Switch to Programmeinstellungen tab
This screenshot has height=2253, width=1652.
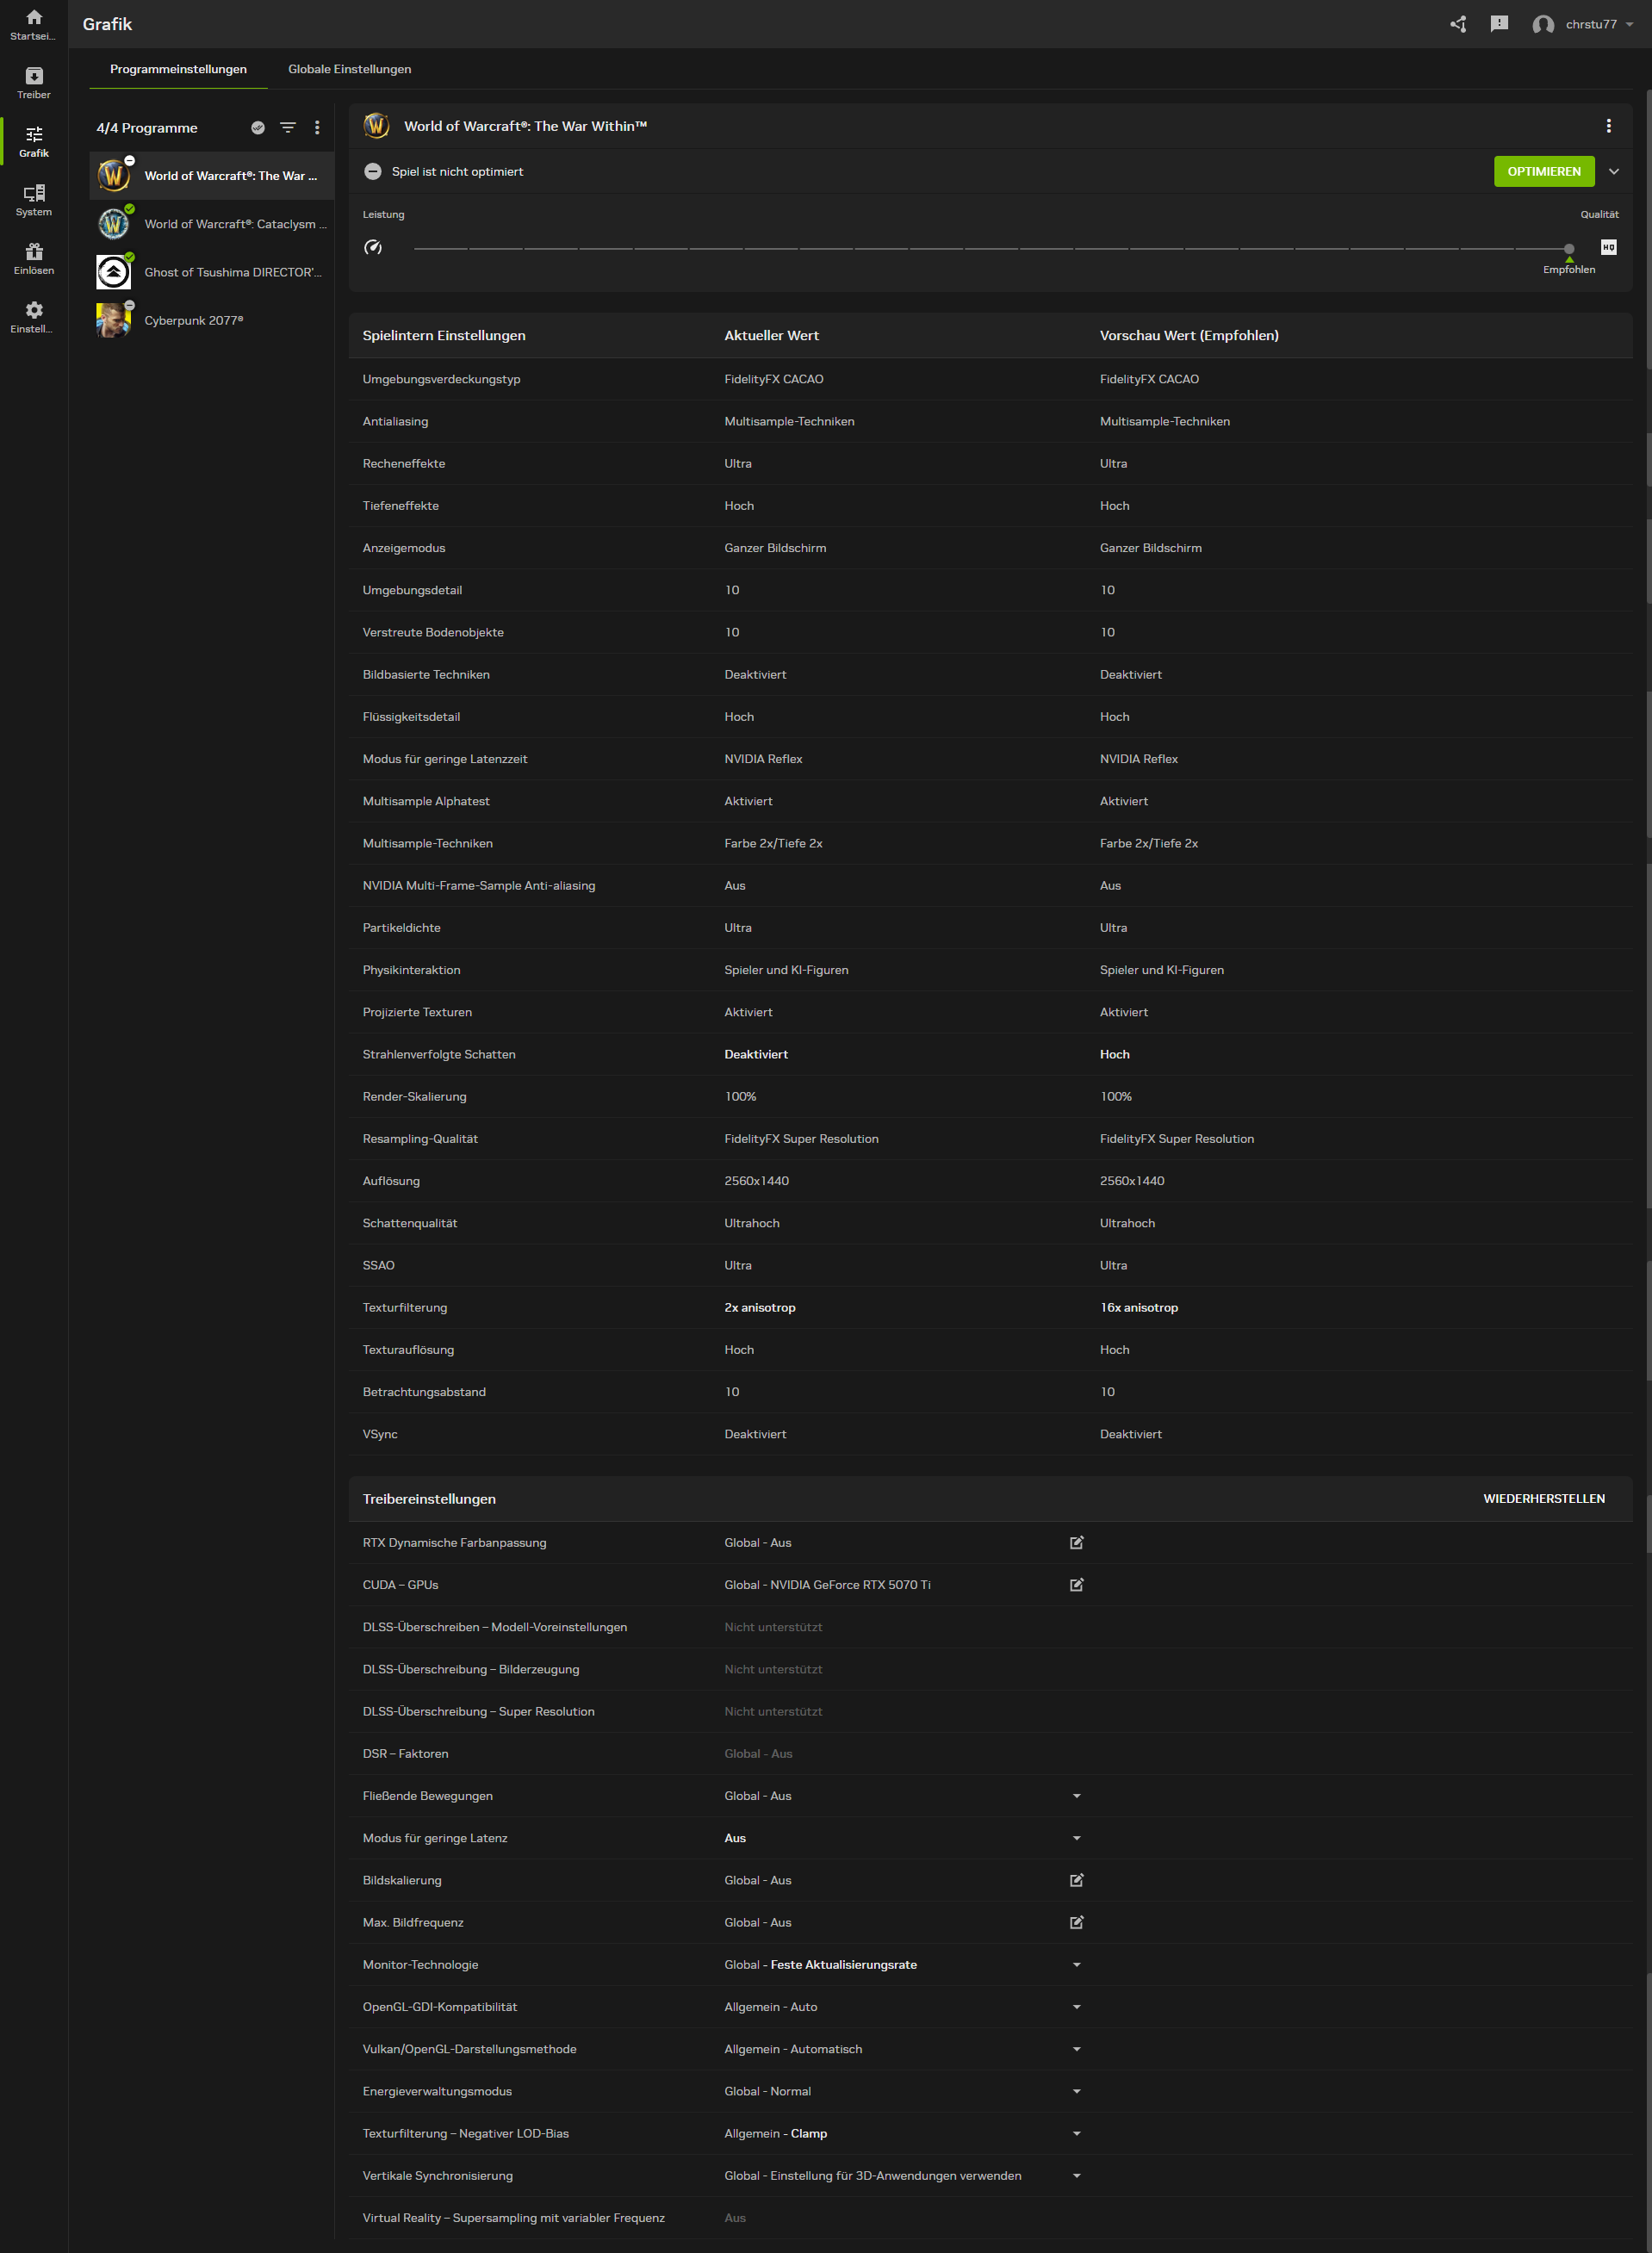pos(178,69)
